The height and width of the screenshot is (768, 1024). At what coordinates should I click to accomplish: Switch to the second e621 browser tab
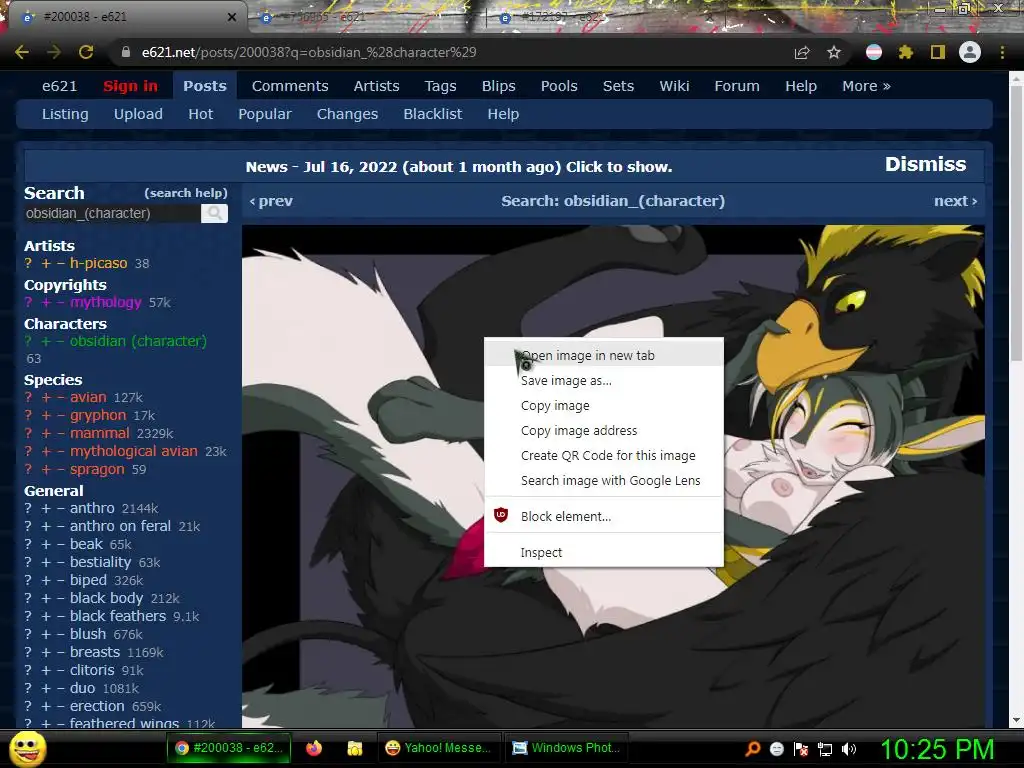pos(366,18)
